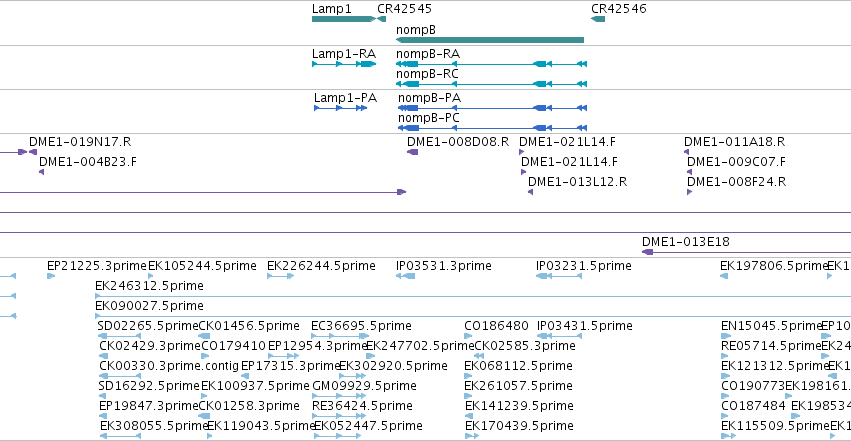Image resolution: width=851 pixels, height=441 pixels.
Task: Click the Lamp1 gene label
Action: (332, 9)
